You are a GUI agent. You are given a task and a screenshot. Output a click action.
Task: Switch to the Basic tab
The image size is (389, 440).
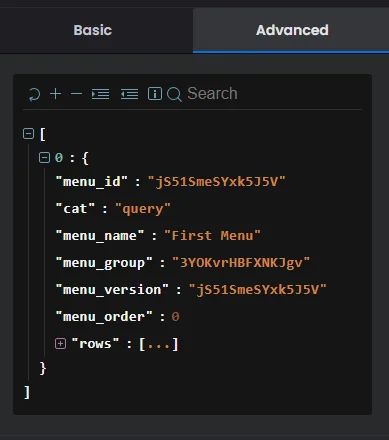point(93,30)
